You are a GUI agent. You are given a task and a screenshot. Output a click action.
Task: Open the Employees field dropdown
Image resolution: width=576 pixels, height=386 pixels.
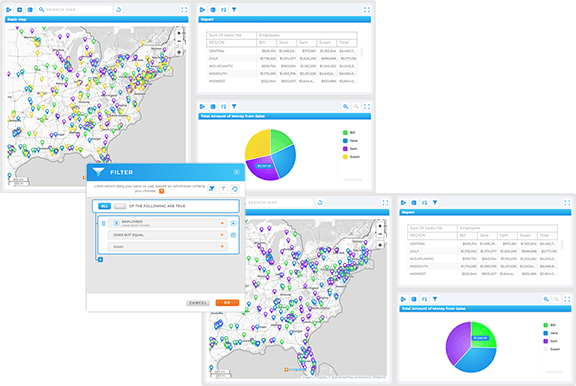[168, 223]
